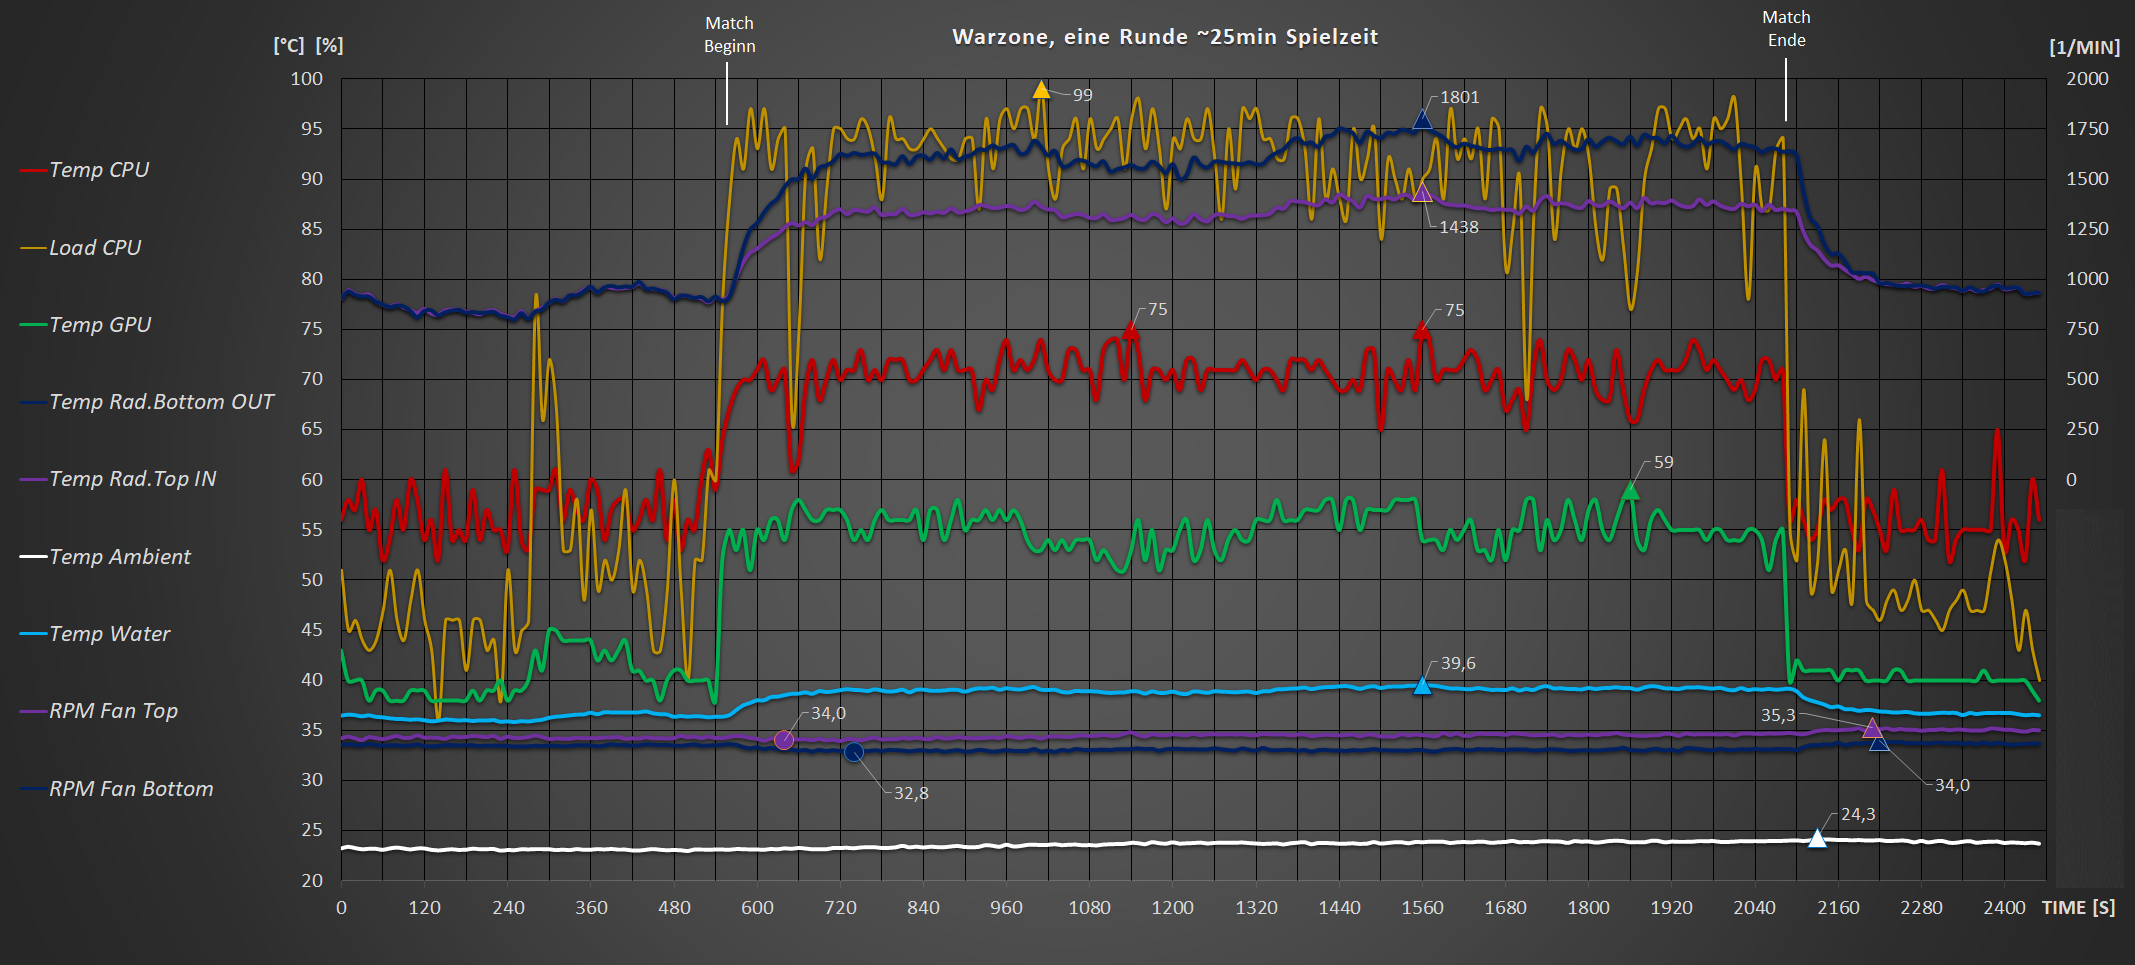
Task: Click the [1/MIN] right axis unit label
Action: 2084,47
